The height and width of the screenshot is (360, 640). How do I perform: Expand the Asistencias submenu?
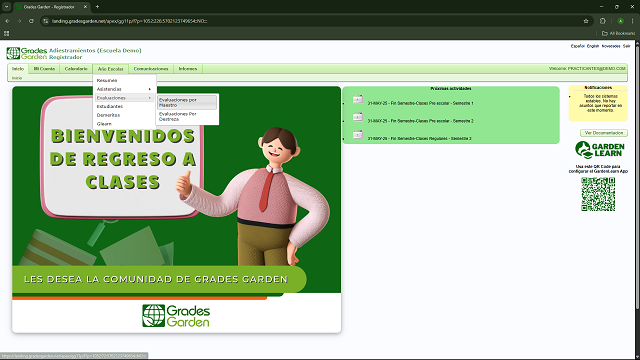pos(124,89)
